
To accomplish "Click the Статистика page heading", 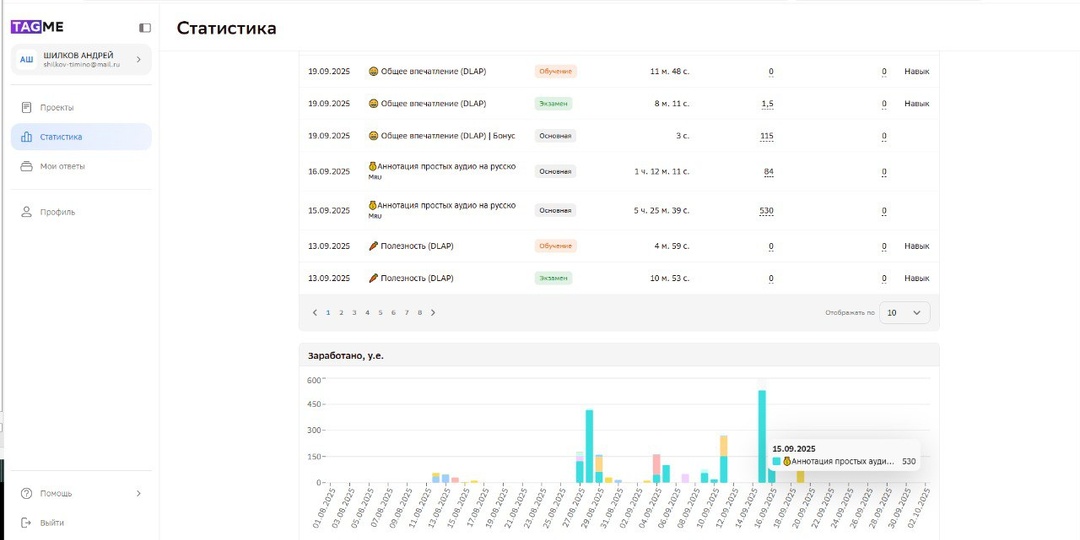I will coord(227,28).
